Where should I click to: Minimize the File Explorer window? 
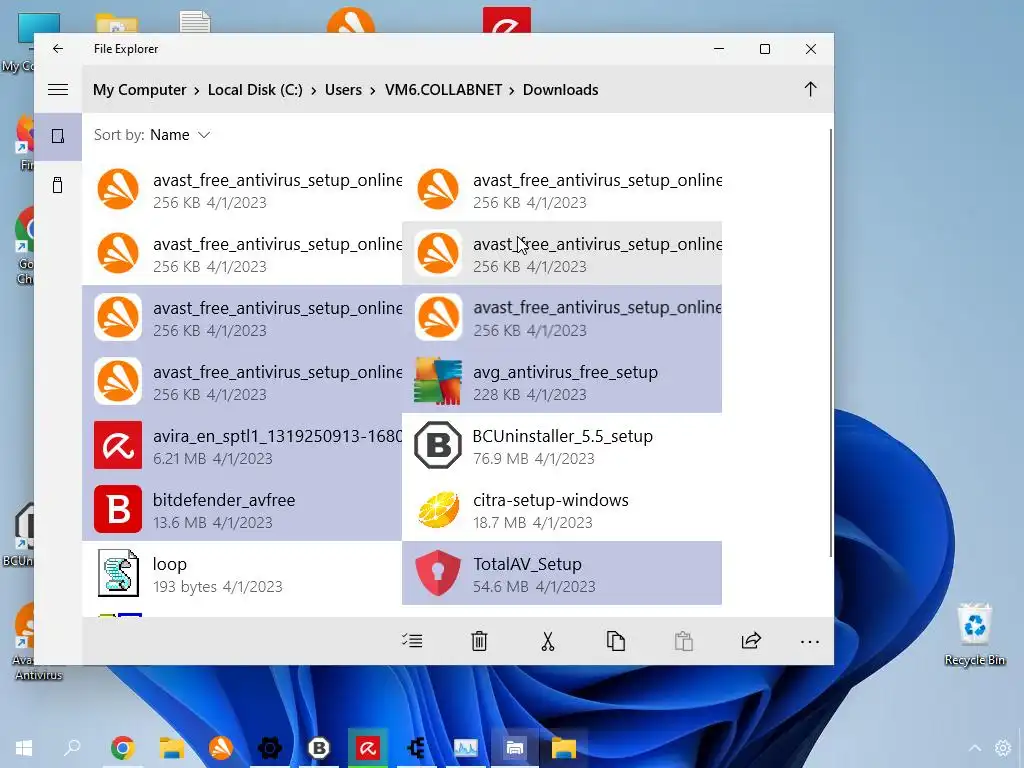(x=719, y=49)
